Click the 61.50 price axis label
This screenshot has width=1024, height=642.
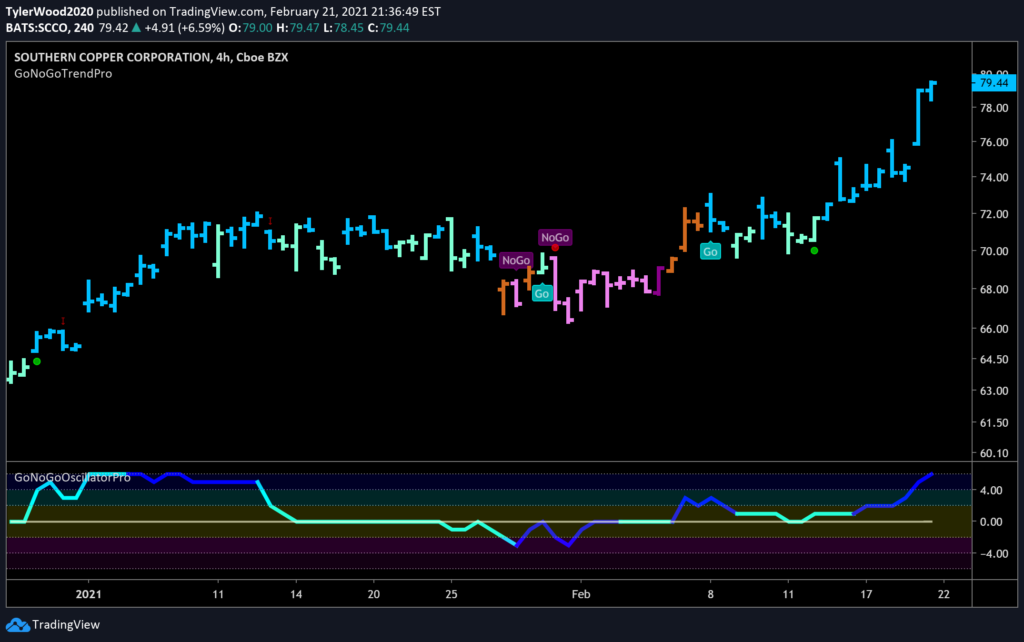click(994, 423)
